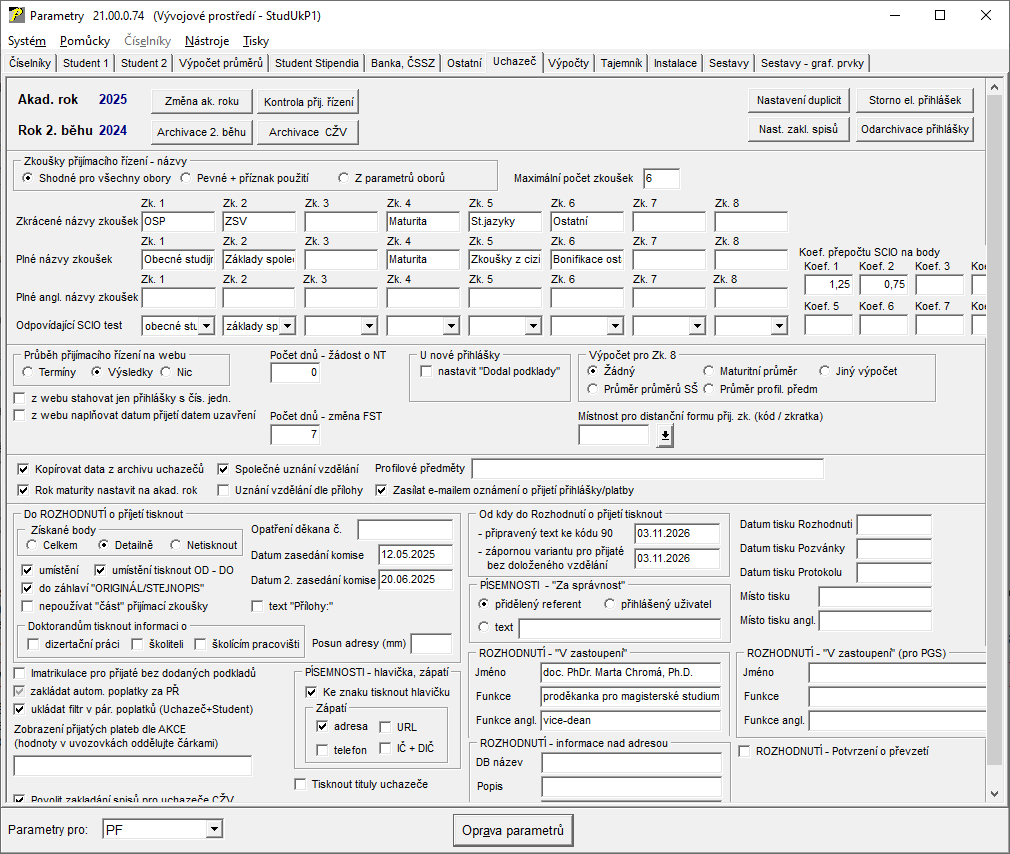Viewport: 1010px width, 854px height.
Task: Click the "Změna ak. roku" button
Action: pos(202,101)
